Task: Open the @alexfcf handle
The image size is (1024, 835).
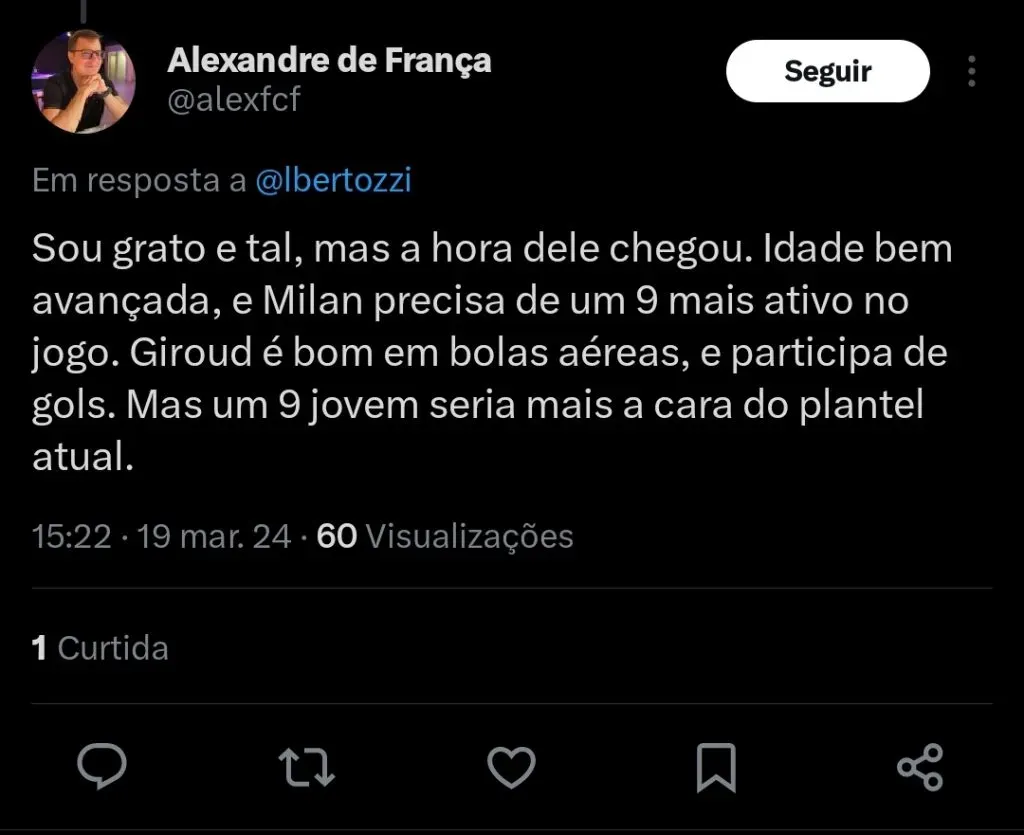Action: click(x=233, y=100)
